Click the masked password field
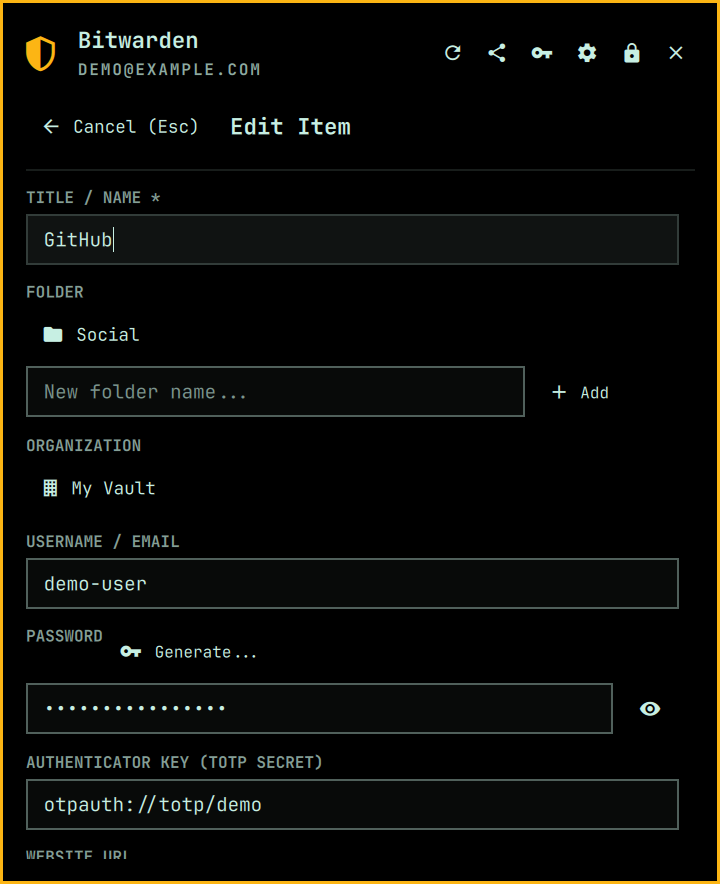720x884 pixels. pyautogui.click(x=320, y=709)
